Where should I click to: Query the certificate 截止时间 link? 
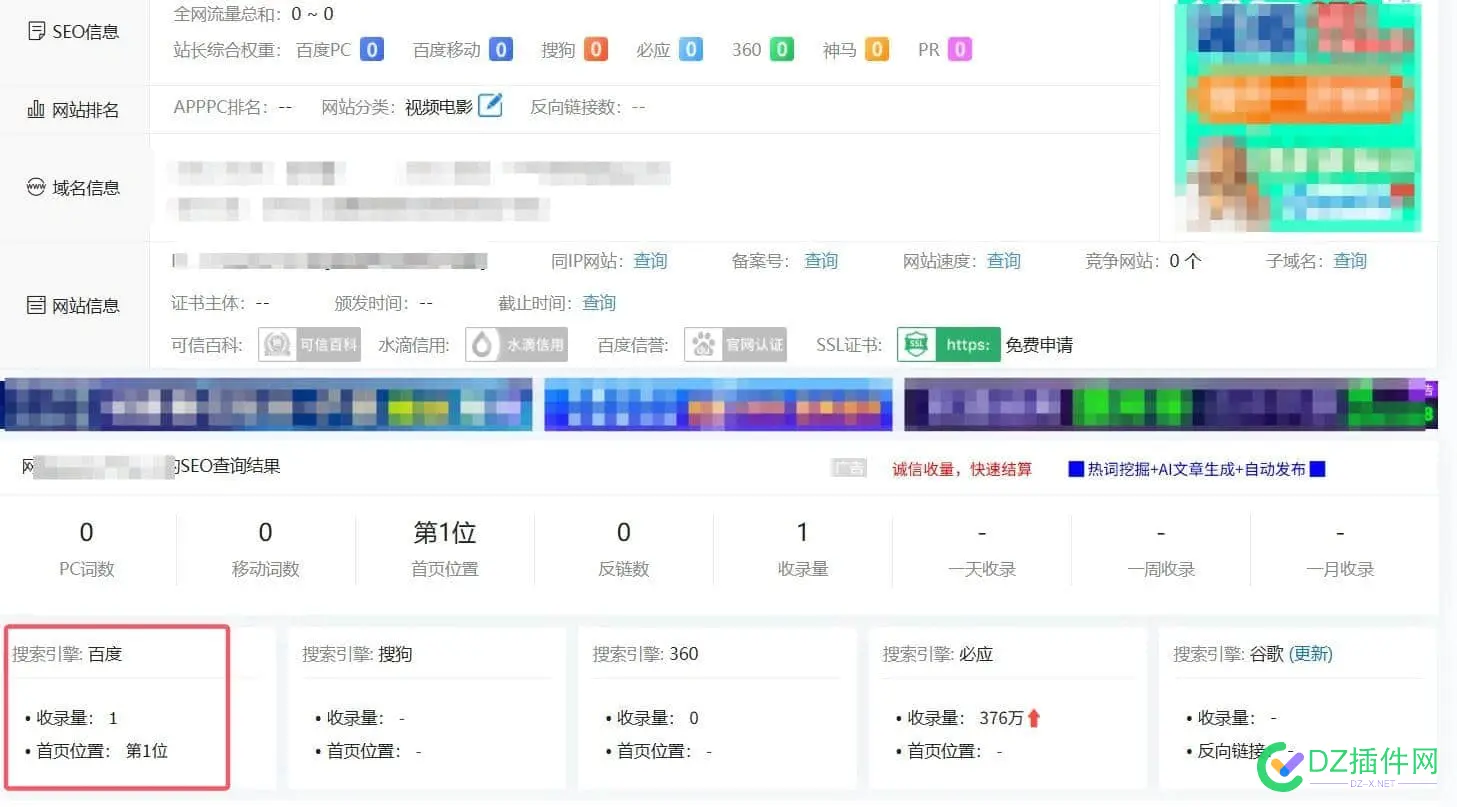pos(598,303)
